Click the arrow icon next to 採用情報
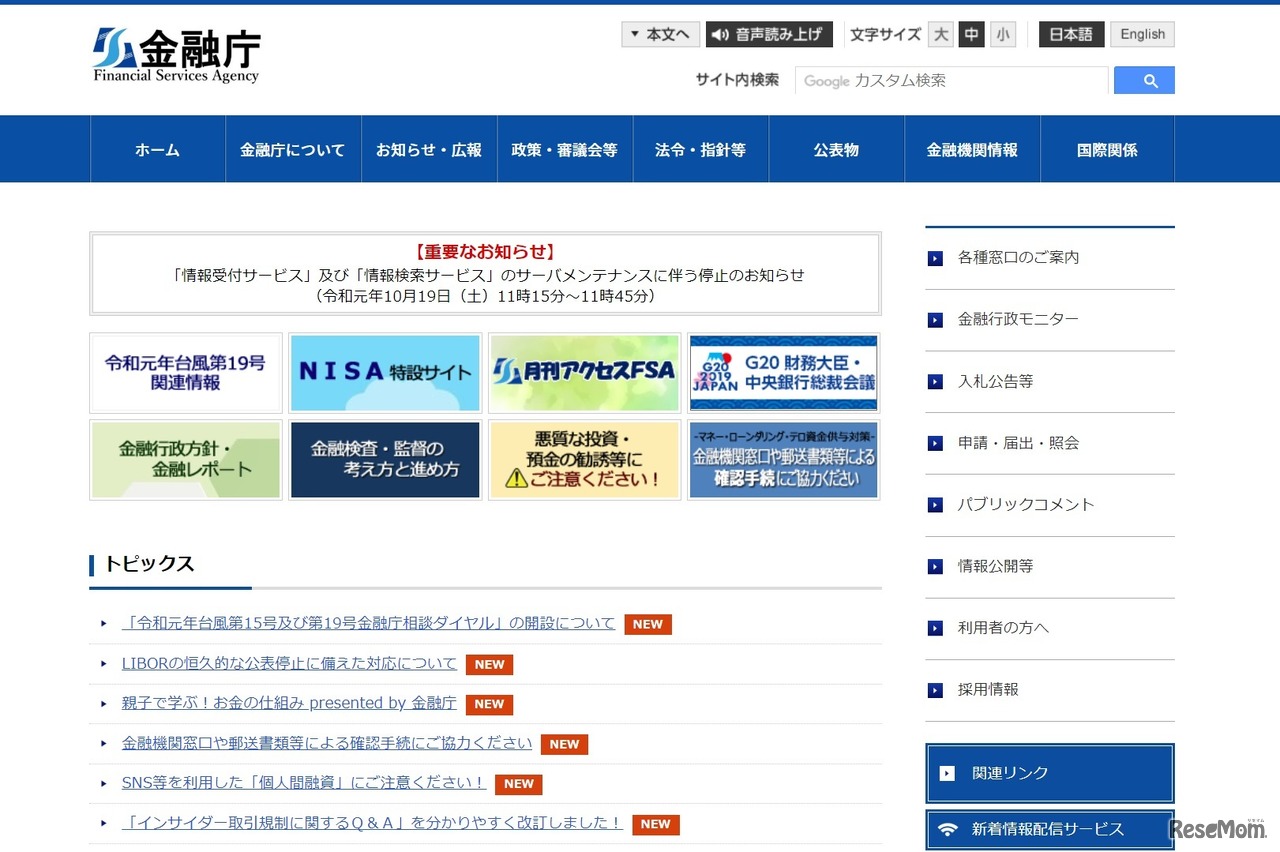Viewport: 1280px width, 852px height. (936, 689)
